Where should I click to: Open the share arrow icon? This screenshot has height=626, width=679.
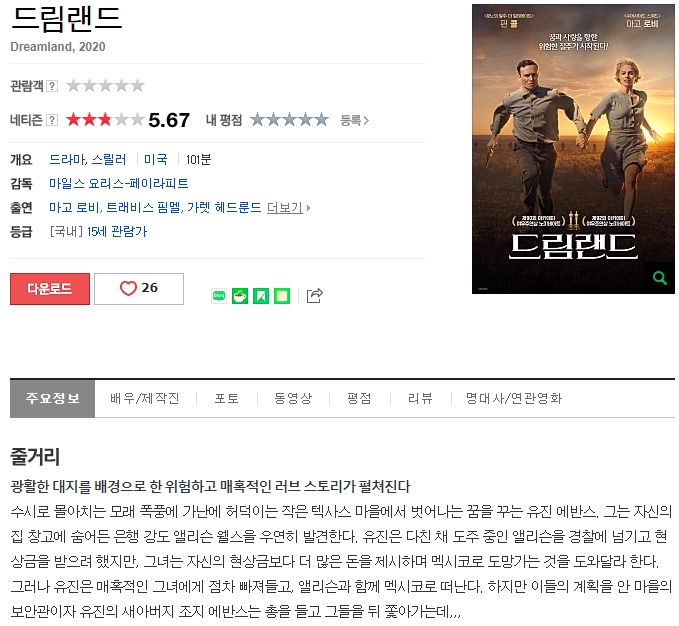[314, 296]
